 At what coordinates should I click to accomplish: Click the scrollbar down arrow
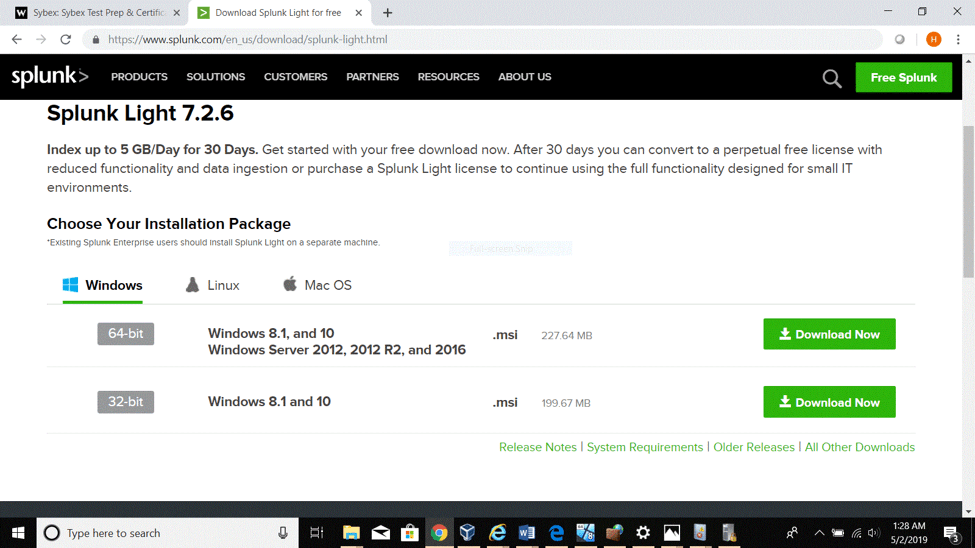(x=968, y=512)
